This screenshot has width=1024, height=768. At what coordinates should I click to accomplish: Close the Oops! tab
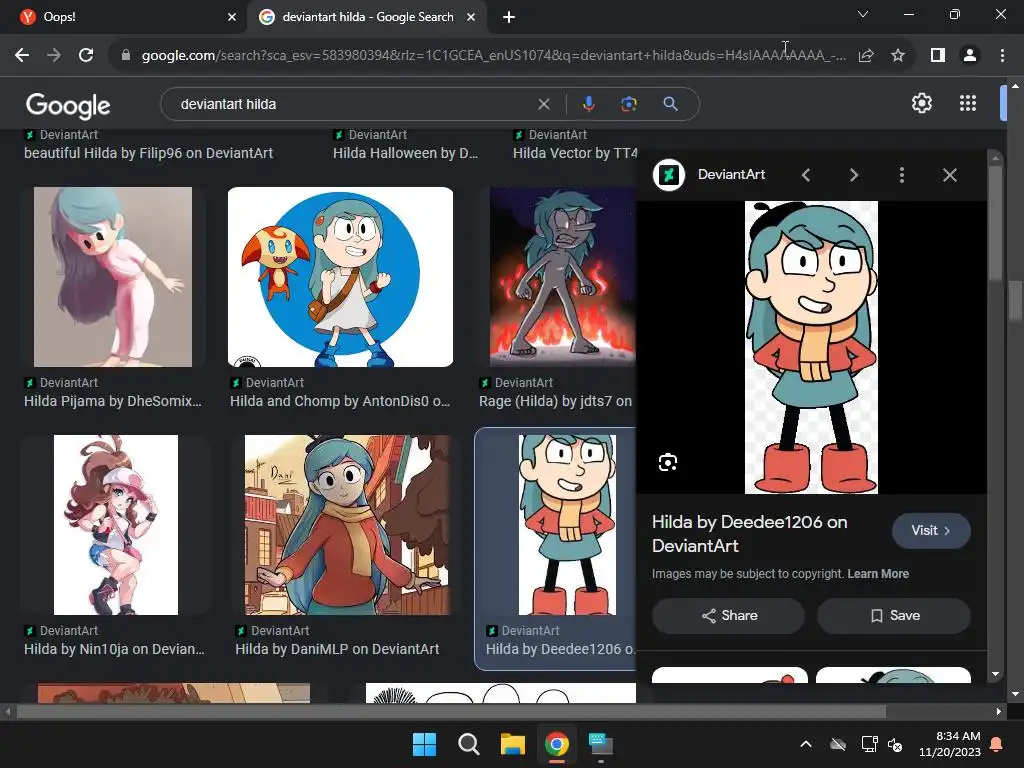point(232,17)
